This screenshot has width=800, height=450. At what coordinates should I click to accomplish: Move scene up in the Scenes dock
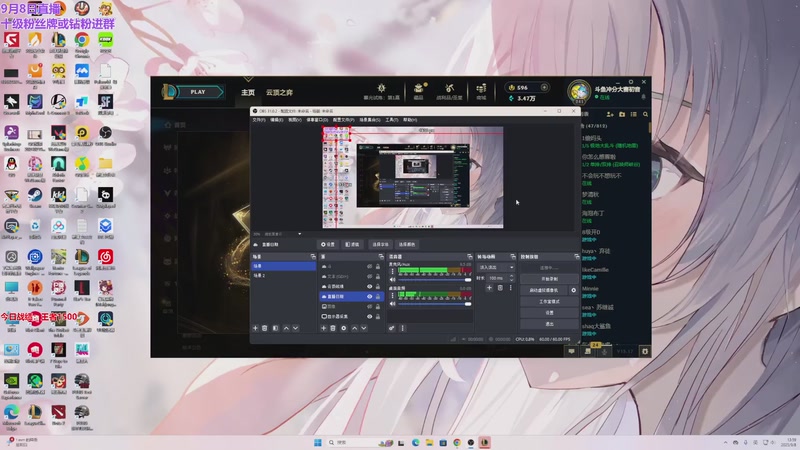tap(286, 328)
